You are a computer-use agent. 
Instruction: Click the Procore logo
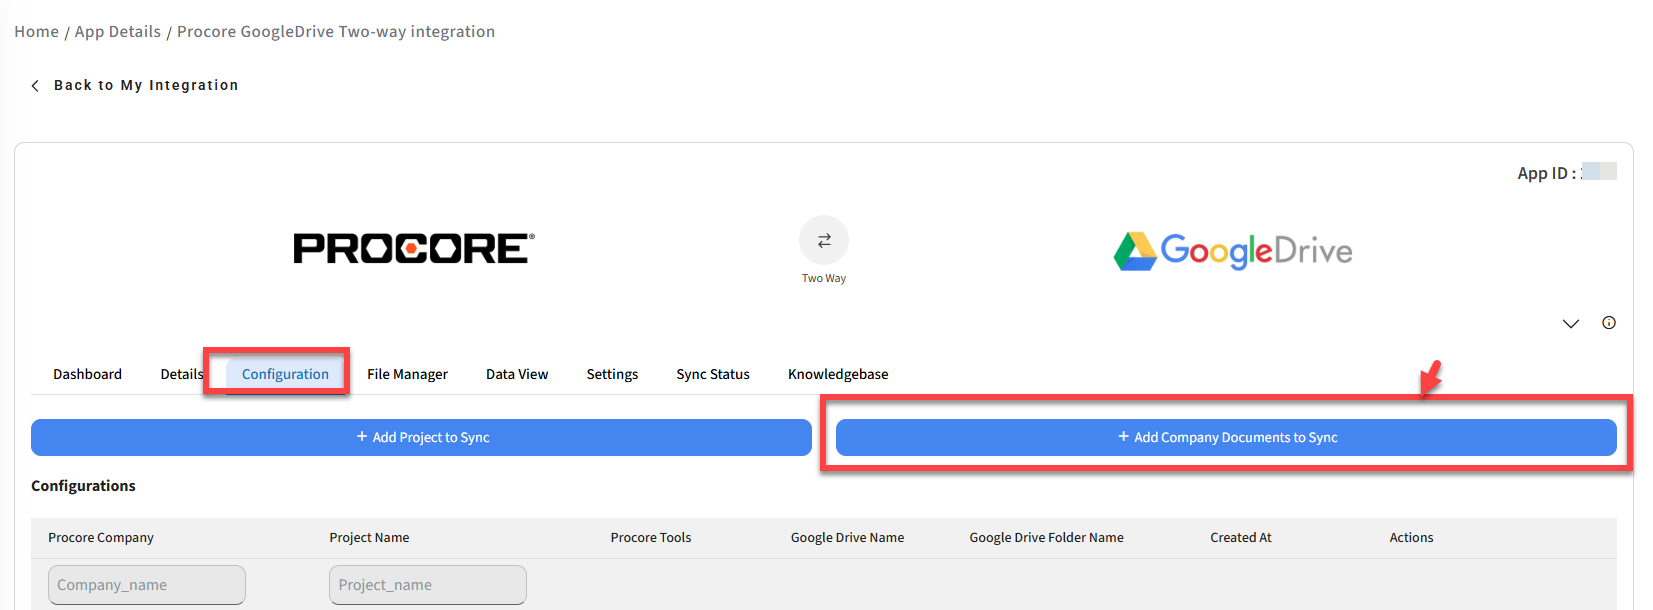tap(413, 249)
